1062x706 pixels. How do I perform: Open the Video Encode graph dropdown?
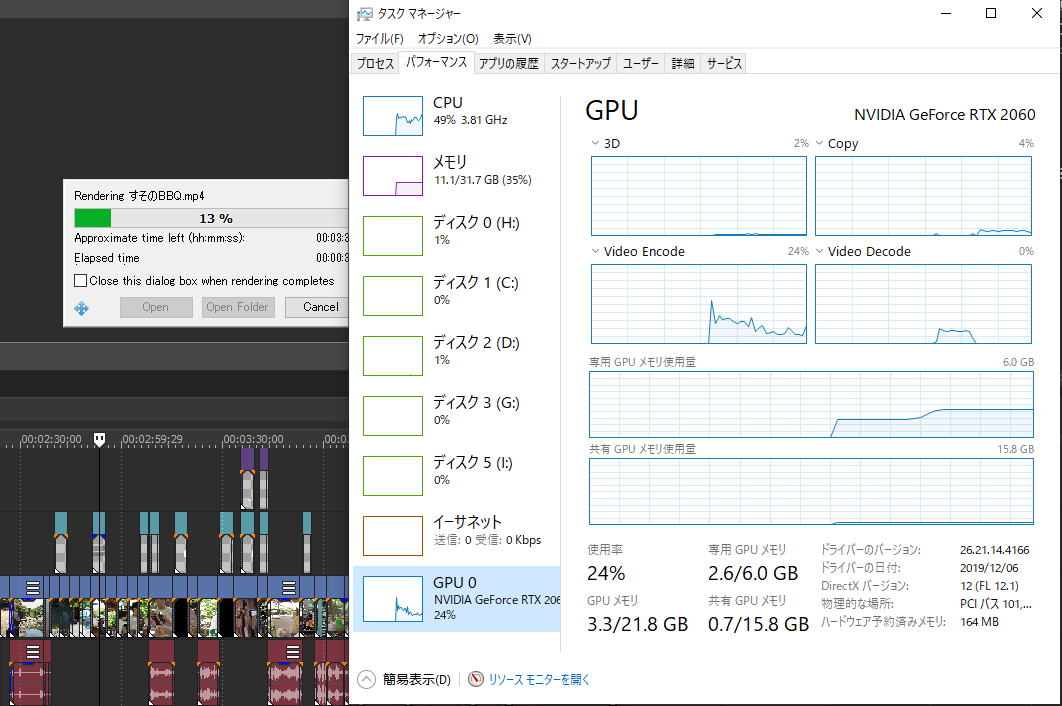click(x=596, y=252)
